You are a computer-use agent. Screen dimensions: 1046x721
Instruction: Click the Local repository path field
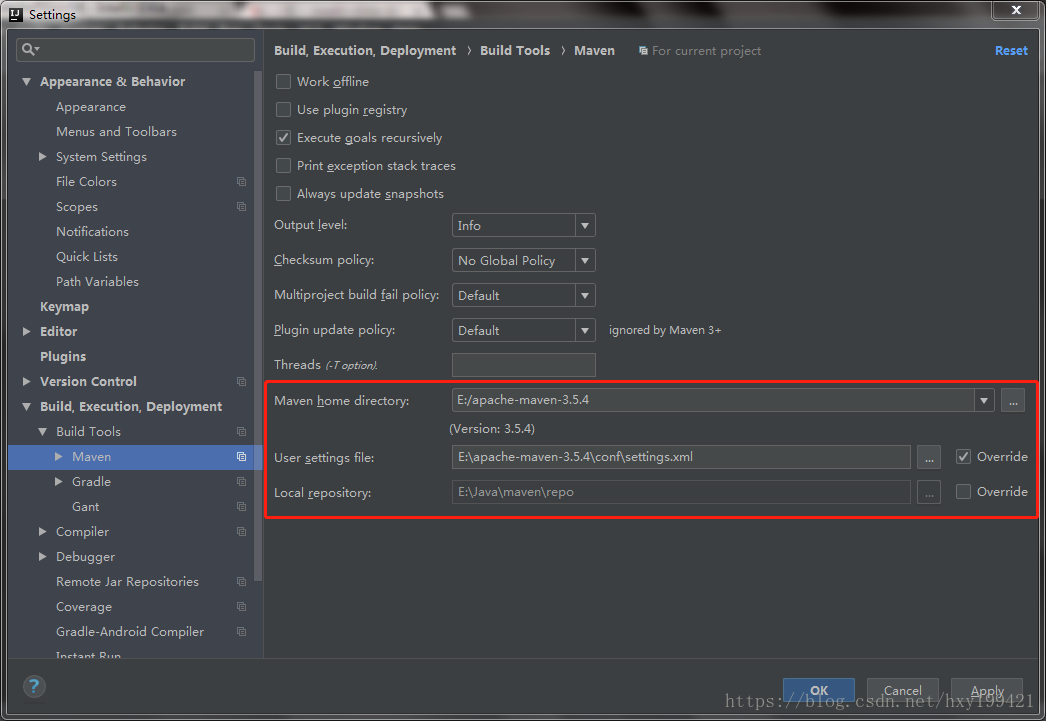[681, 492]
